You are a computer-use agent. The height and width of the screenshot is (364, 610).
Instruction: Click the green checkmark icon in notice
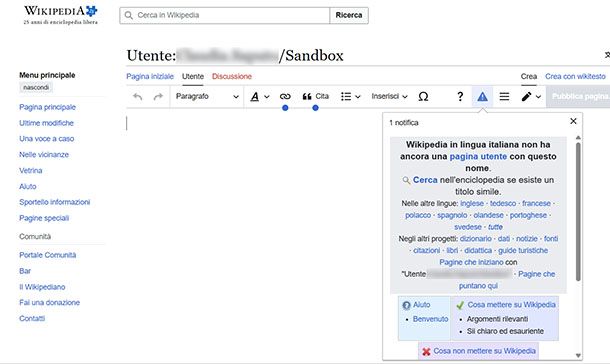[460, 305]
